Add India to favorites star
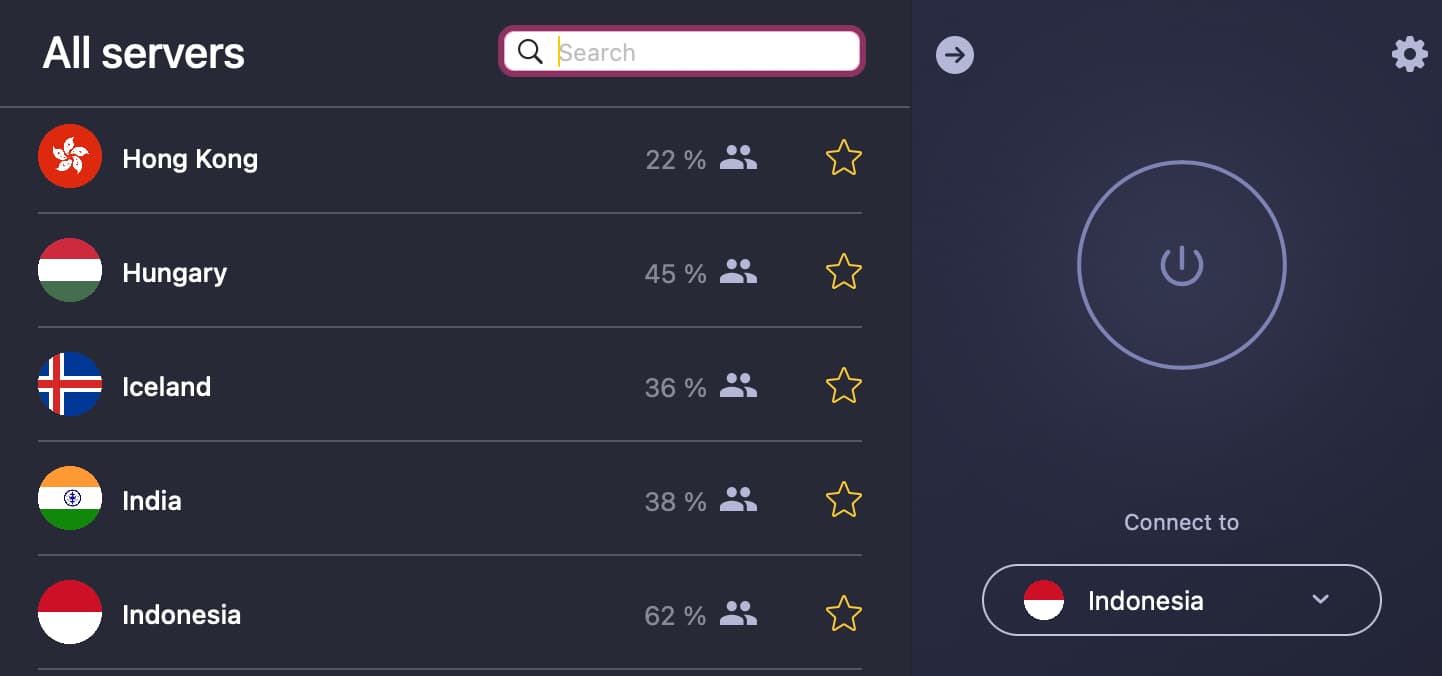This screenshot has height=676, width=1442. point(844,500)
